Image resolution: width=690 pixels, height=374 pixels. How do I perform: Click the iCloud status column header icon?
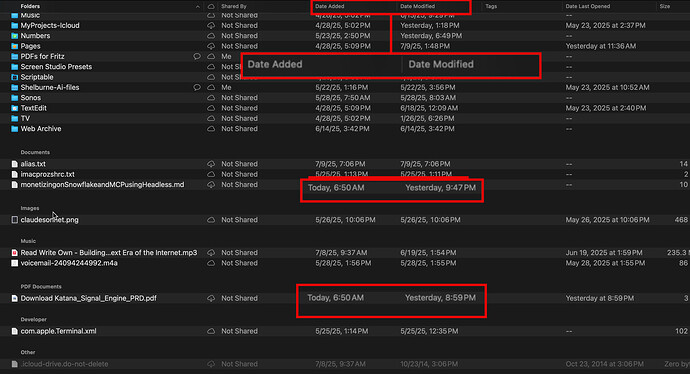211,6
